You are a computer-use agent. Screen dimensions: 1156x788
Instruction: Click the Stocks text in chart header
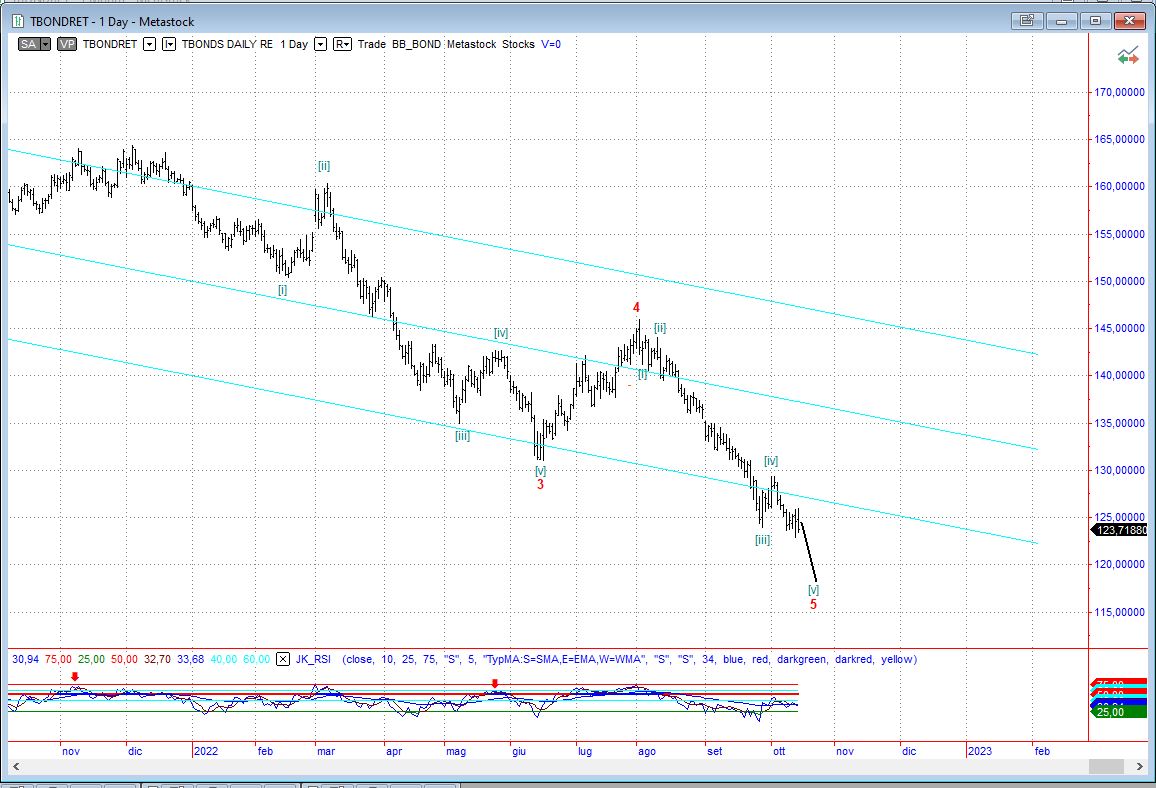coord(518,44)
